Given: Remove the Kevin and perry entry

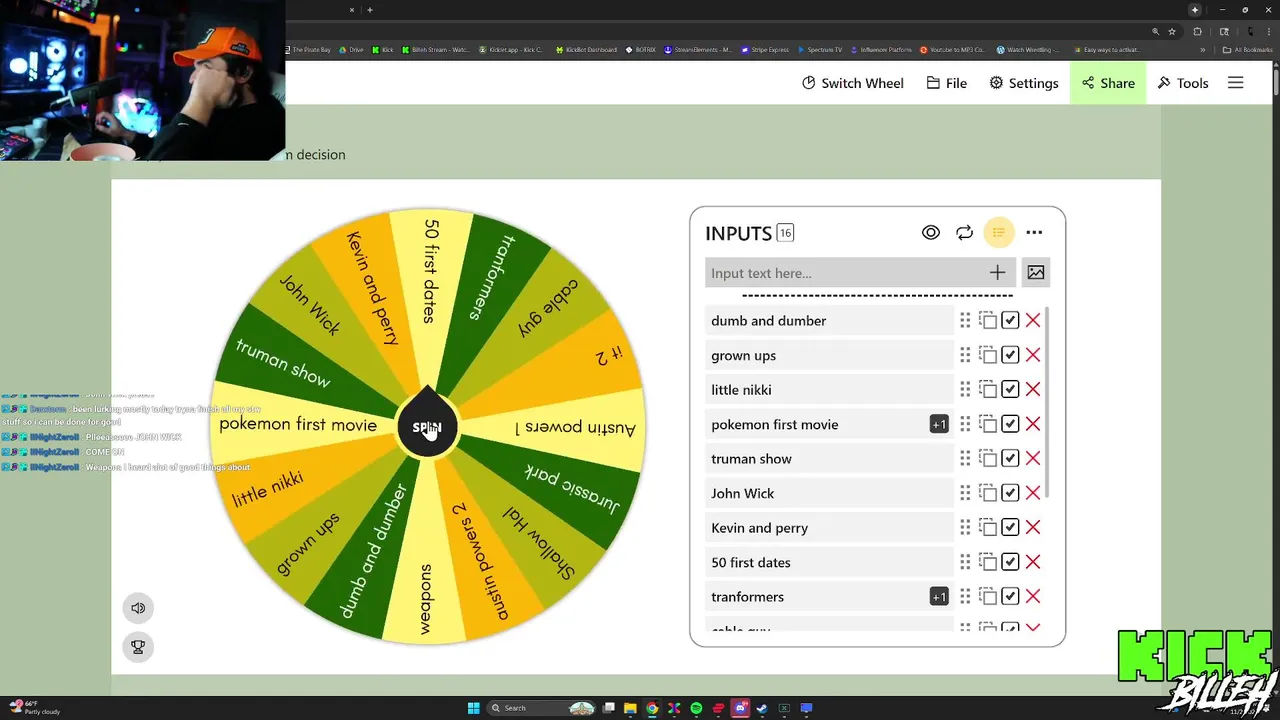Looking at the screenshot, I should (x=1033, y=527).
